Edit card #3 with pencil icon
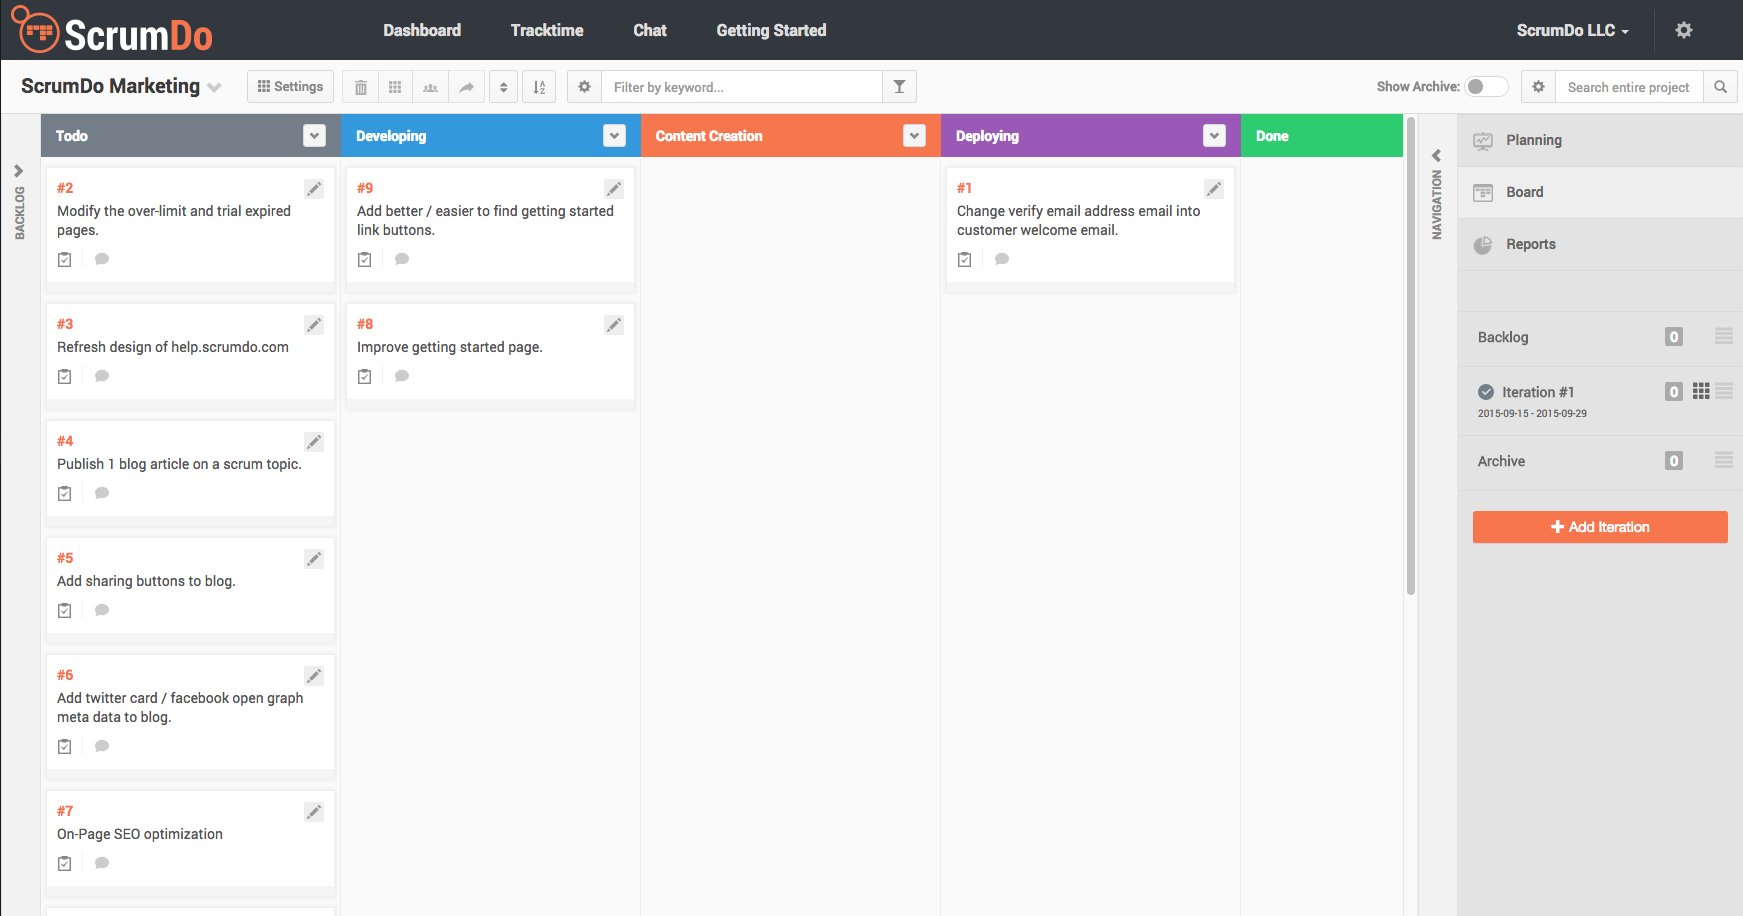 pyautogui.click(x=314, y=325)
